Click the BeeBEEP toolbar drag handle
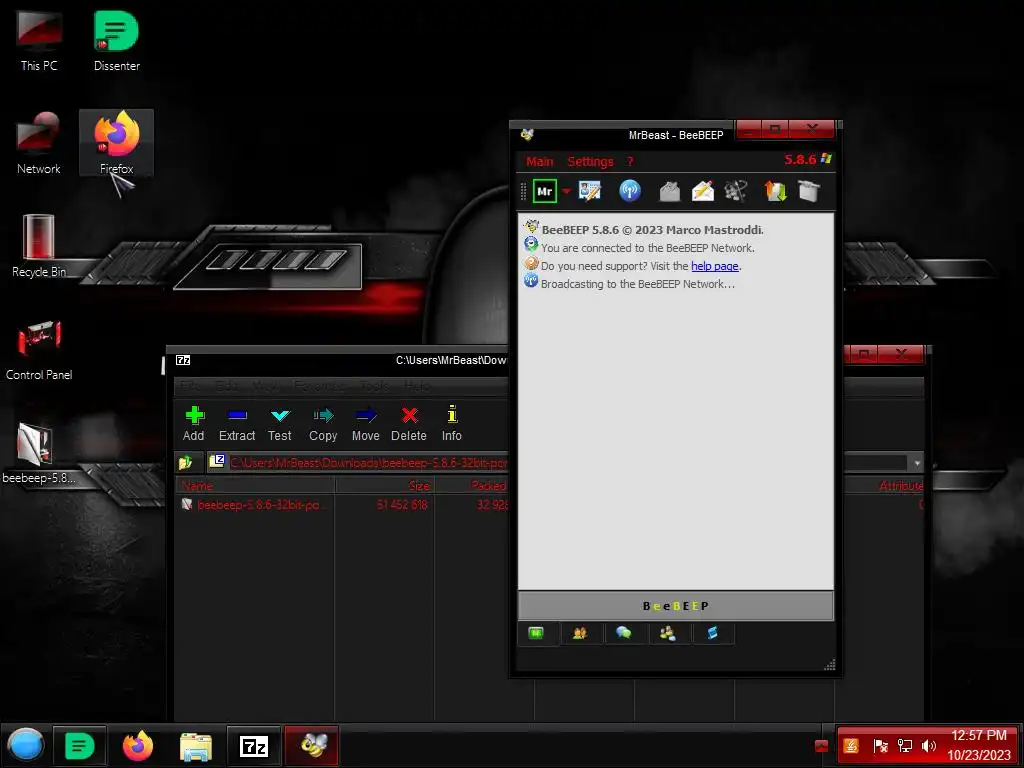1024x768 pixels. pos(523,191)
